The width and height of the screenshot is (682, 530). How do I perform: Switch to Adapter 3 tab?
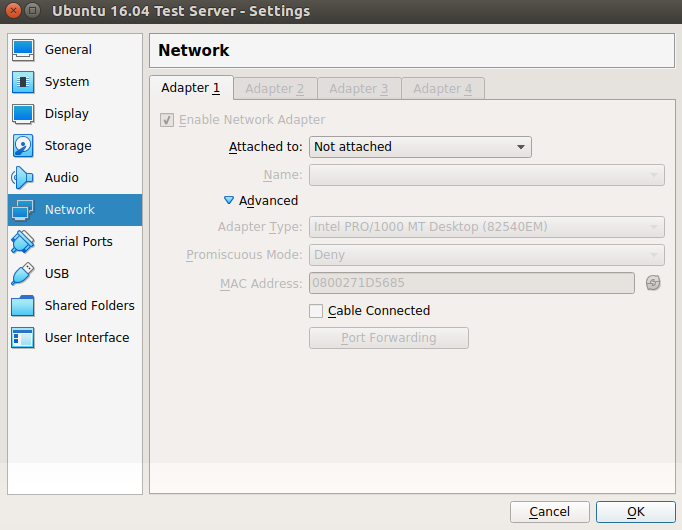coord(359,89)
